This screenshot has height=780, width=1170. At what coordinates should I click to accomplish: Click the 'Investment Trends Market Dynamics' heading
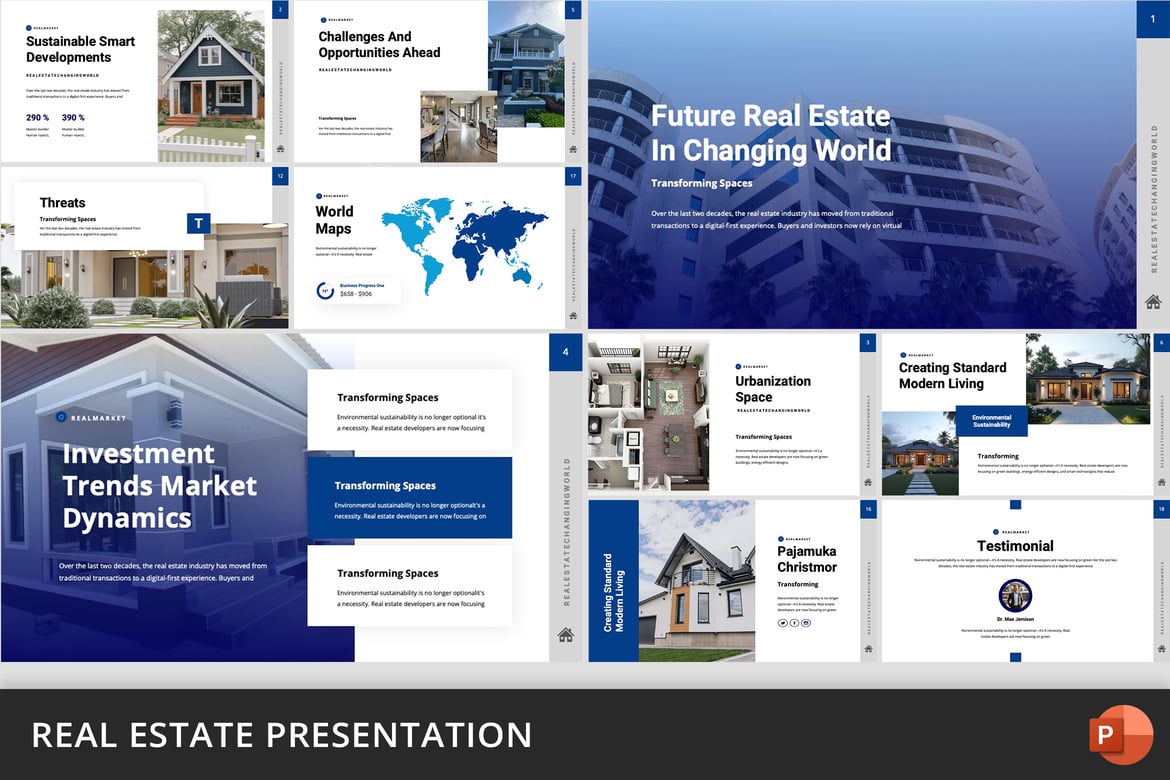click(160, 486)
